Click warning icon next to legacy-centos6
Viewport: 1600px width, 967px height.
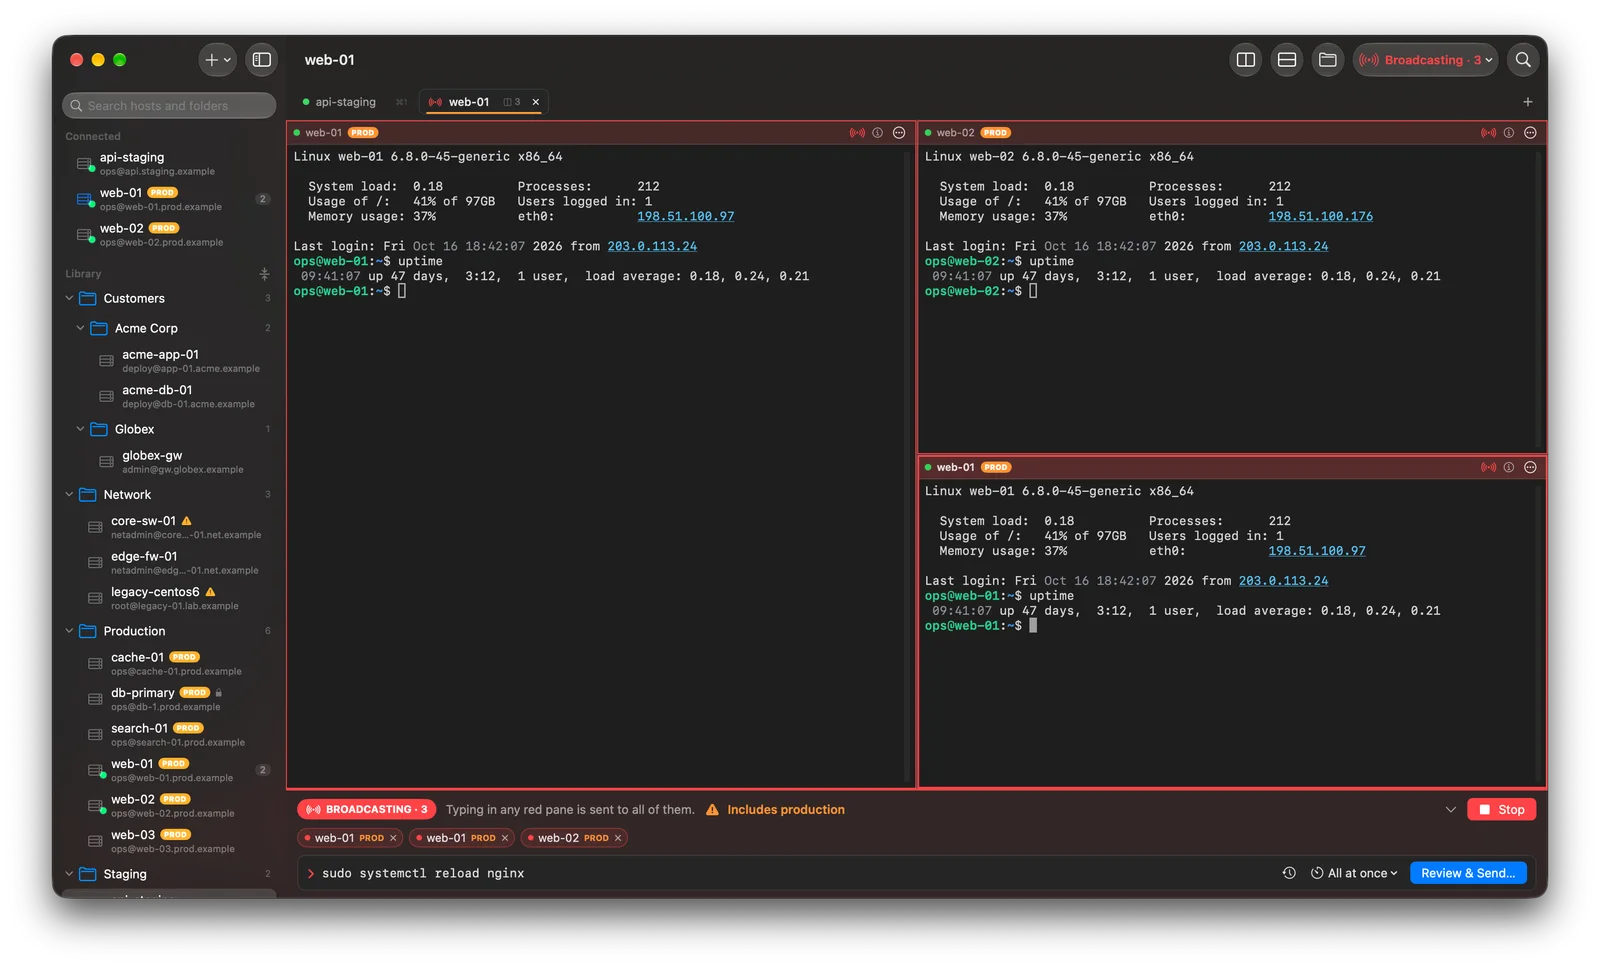[x=210, y=592]
